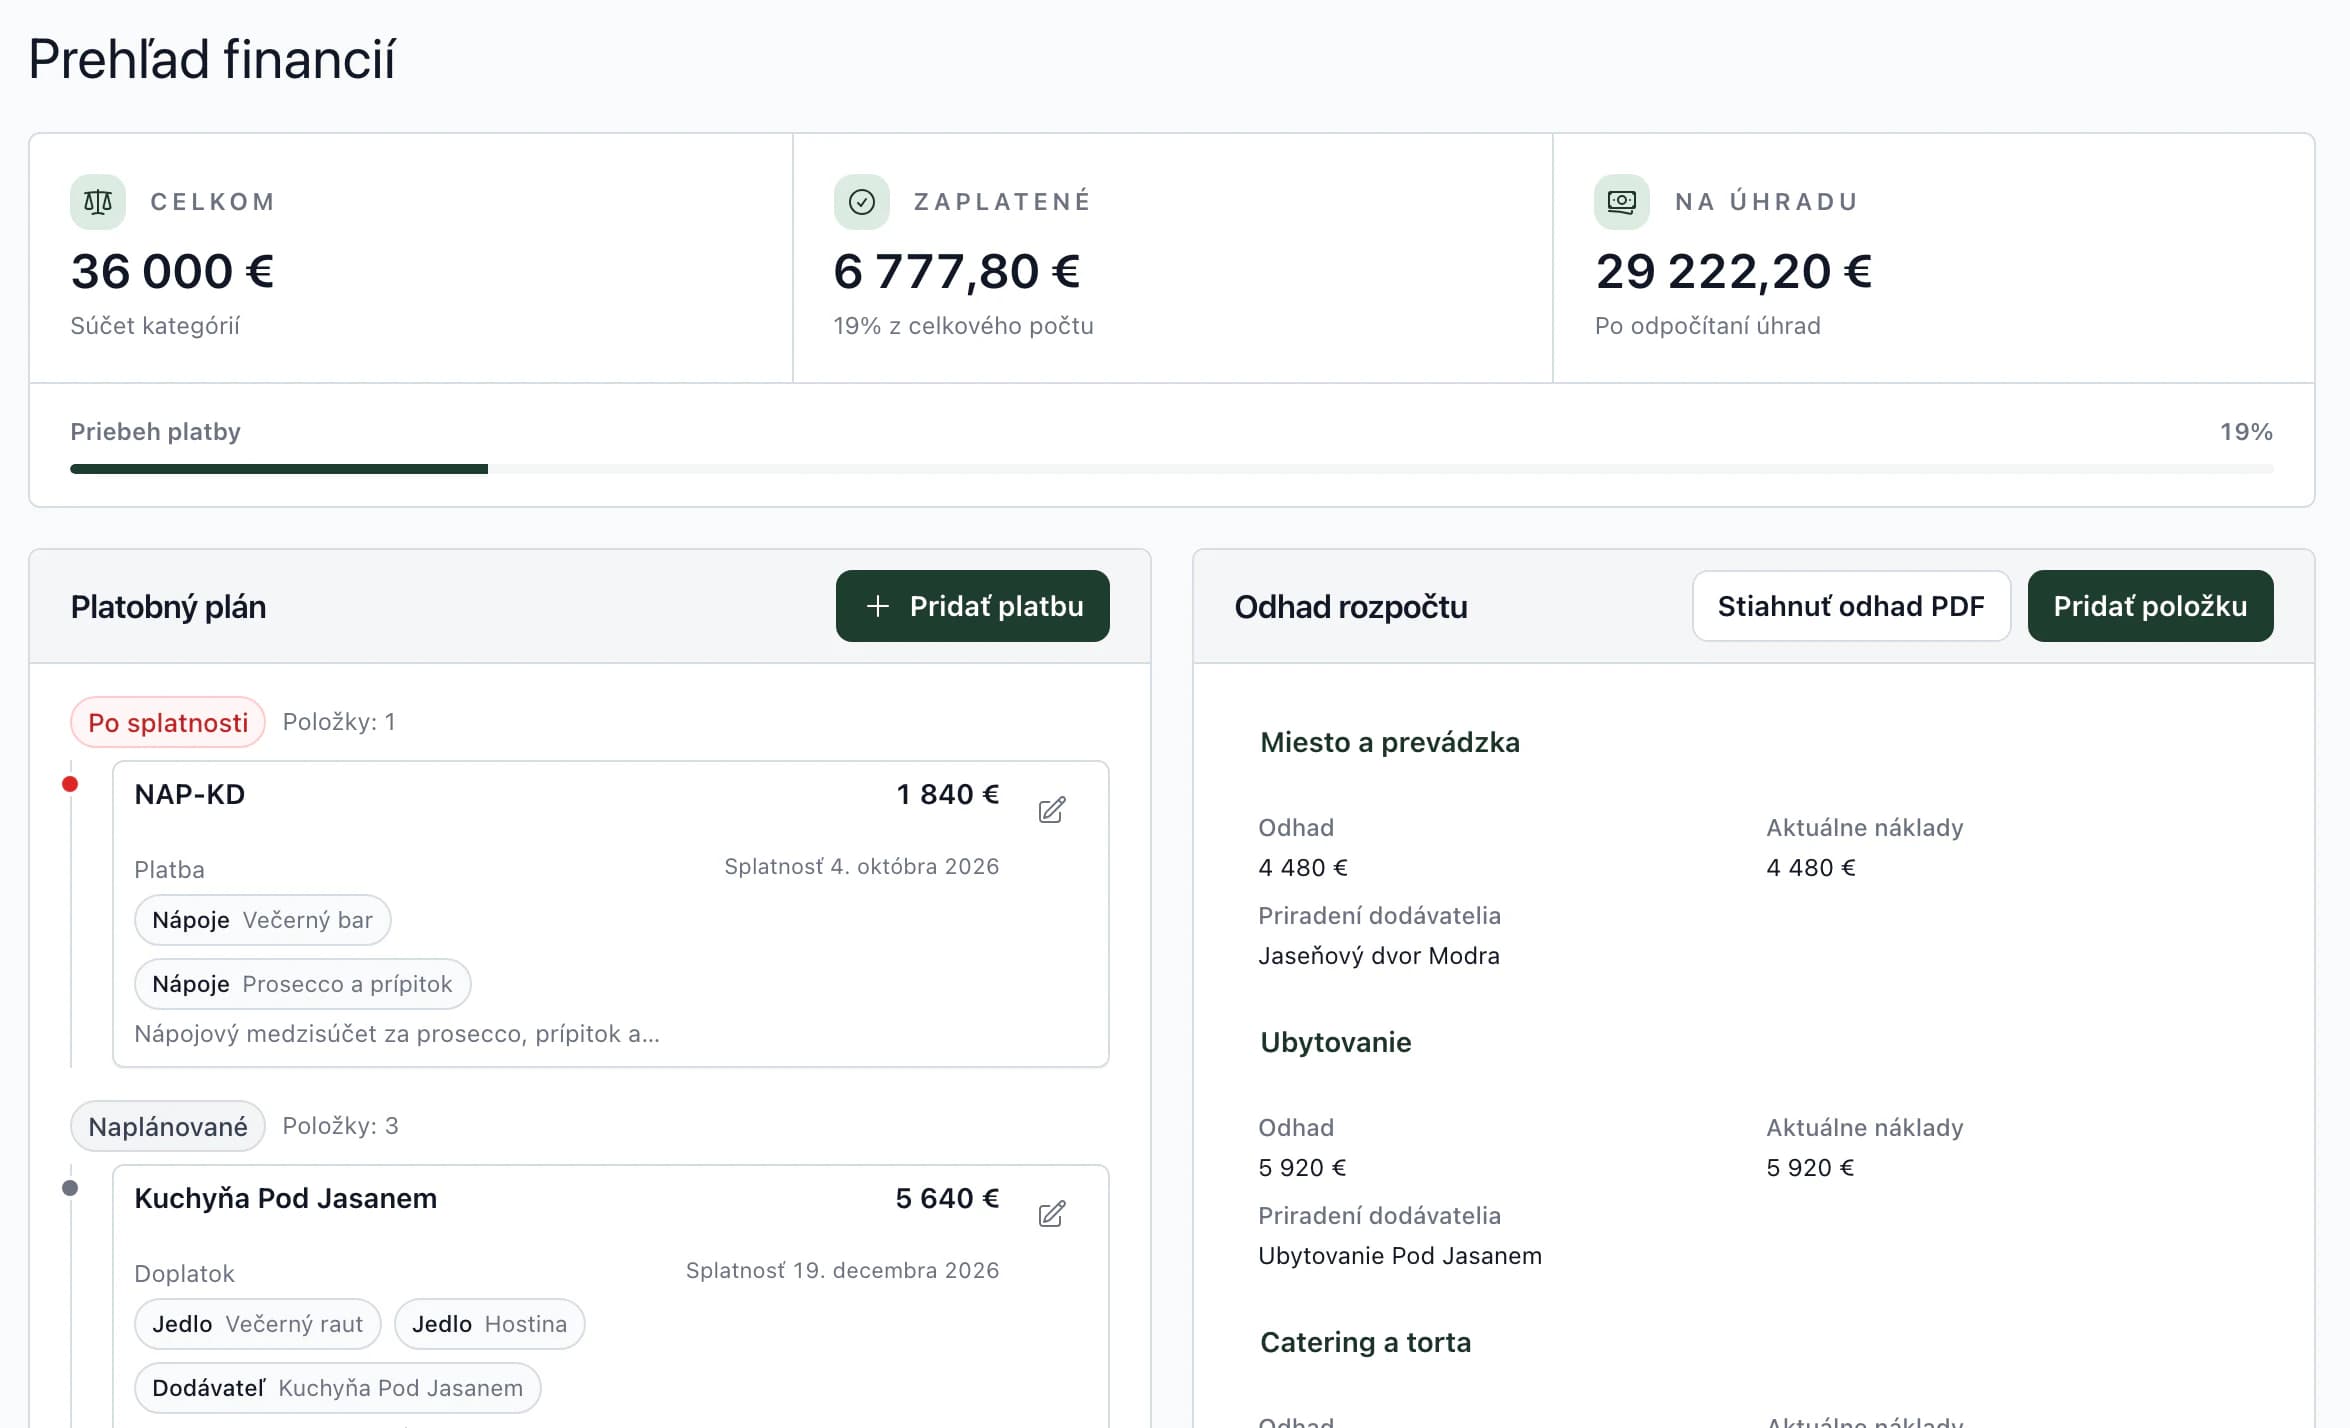Click the Nápoje Večerný bar tag
Image resolution: width=2350 pixels, height=1428 pixels.
[x=262, y=920]
